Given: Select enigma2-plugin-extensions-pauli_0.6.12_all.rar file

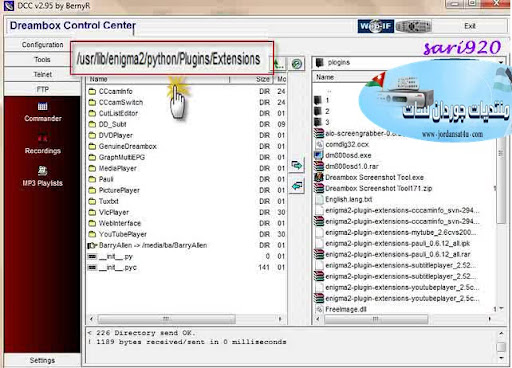Looking at the screenshot, I should pos(398,254).
